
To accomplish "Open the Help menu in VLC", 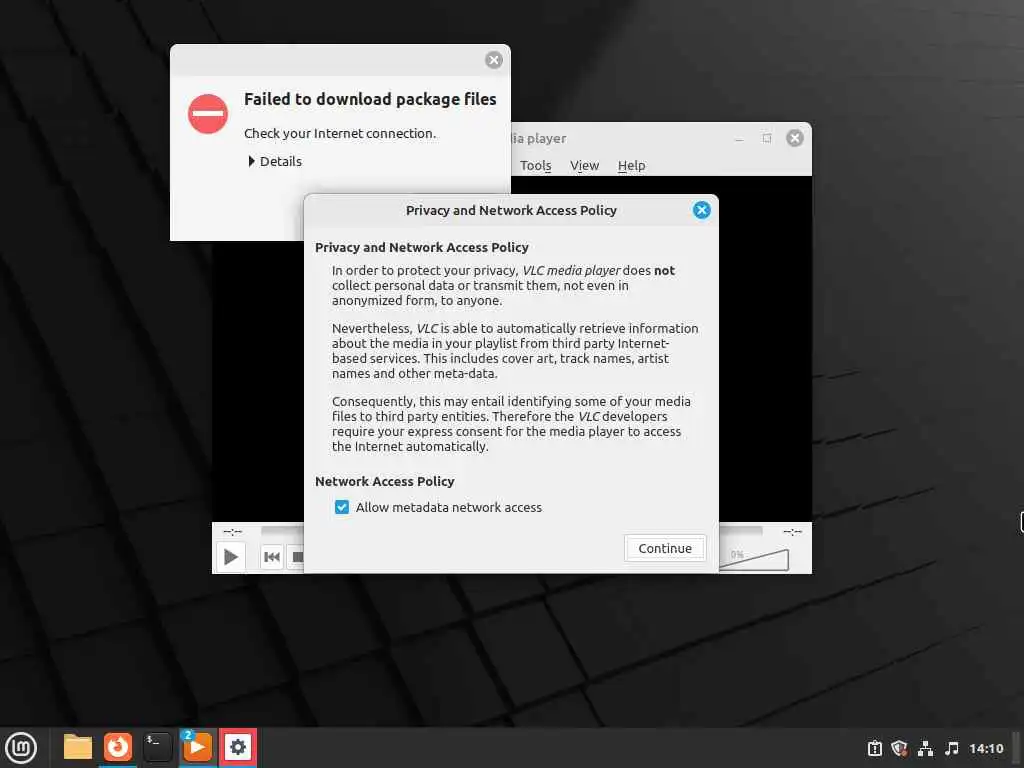I will (x=632, y=166).
